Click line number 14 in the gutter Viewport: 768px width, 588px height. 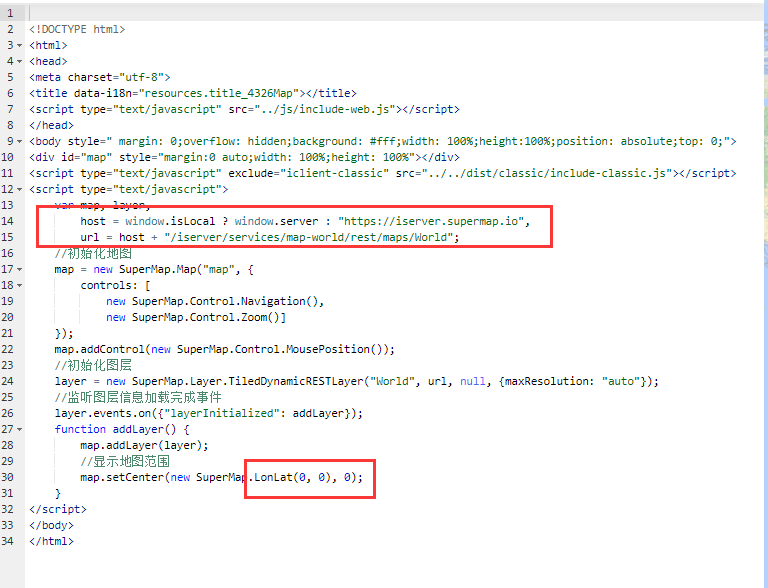tap(7, 221)
